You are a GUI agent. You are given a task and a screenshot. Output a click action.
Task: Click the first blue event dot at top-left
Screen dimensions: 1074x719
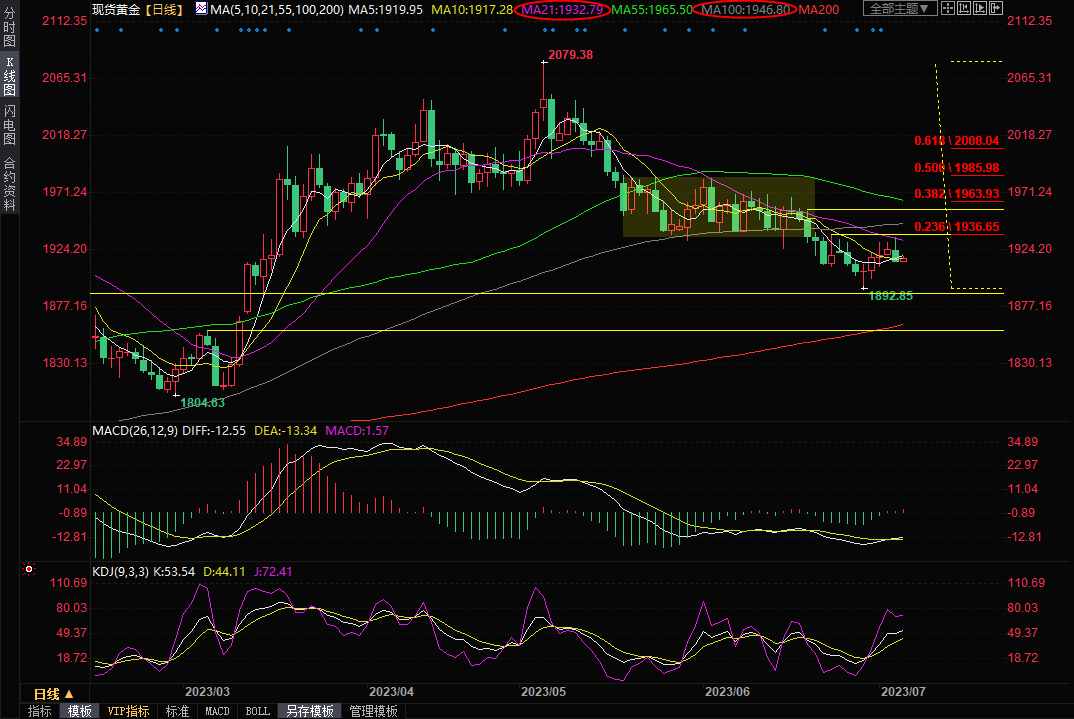point(97,29)
